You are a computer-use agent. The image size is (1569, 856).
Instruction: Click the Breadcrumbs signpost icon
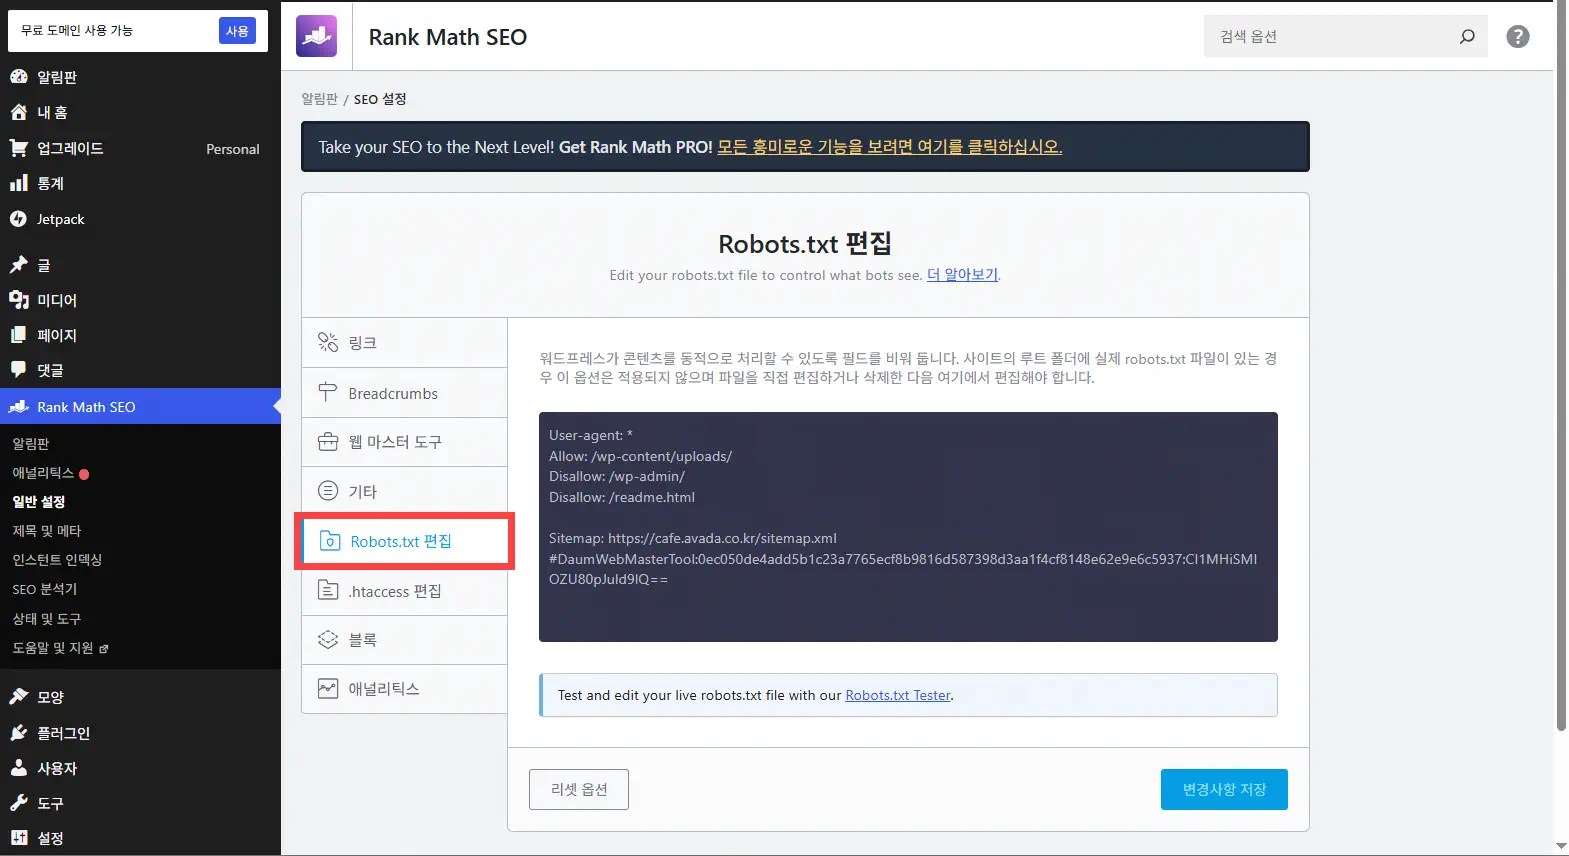coord(328,392)
